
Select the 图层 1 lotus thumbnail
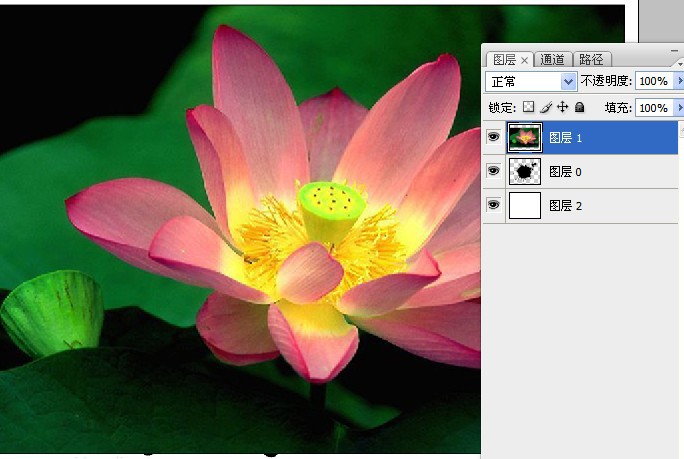coord(525,137)
